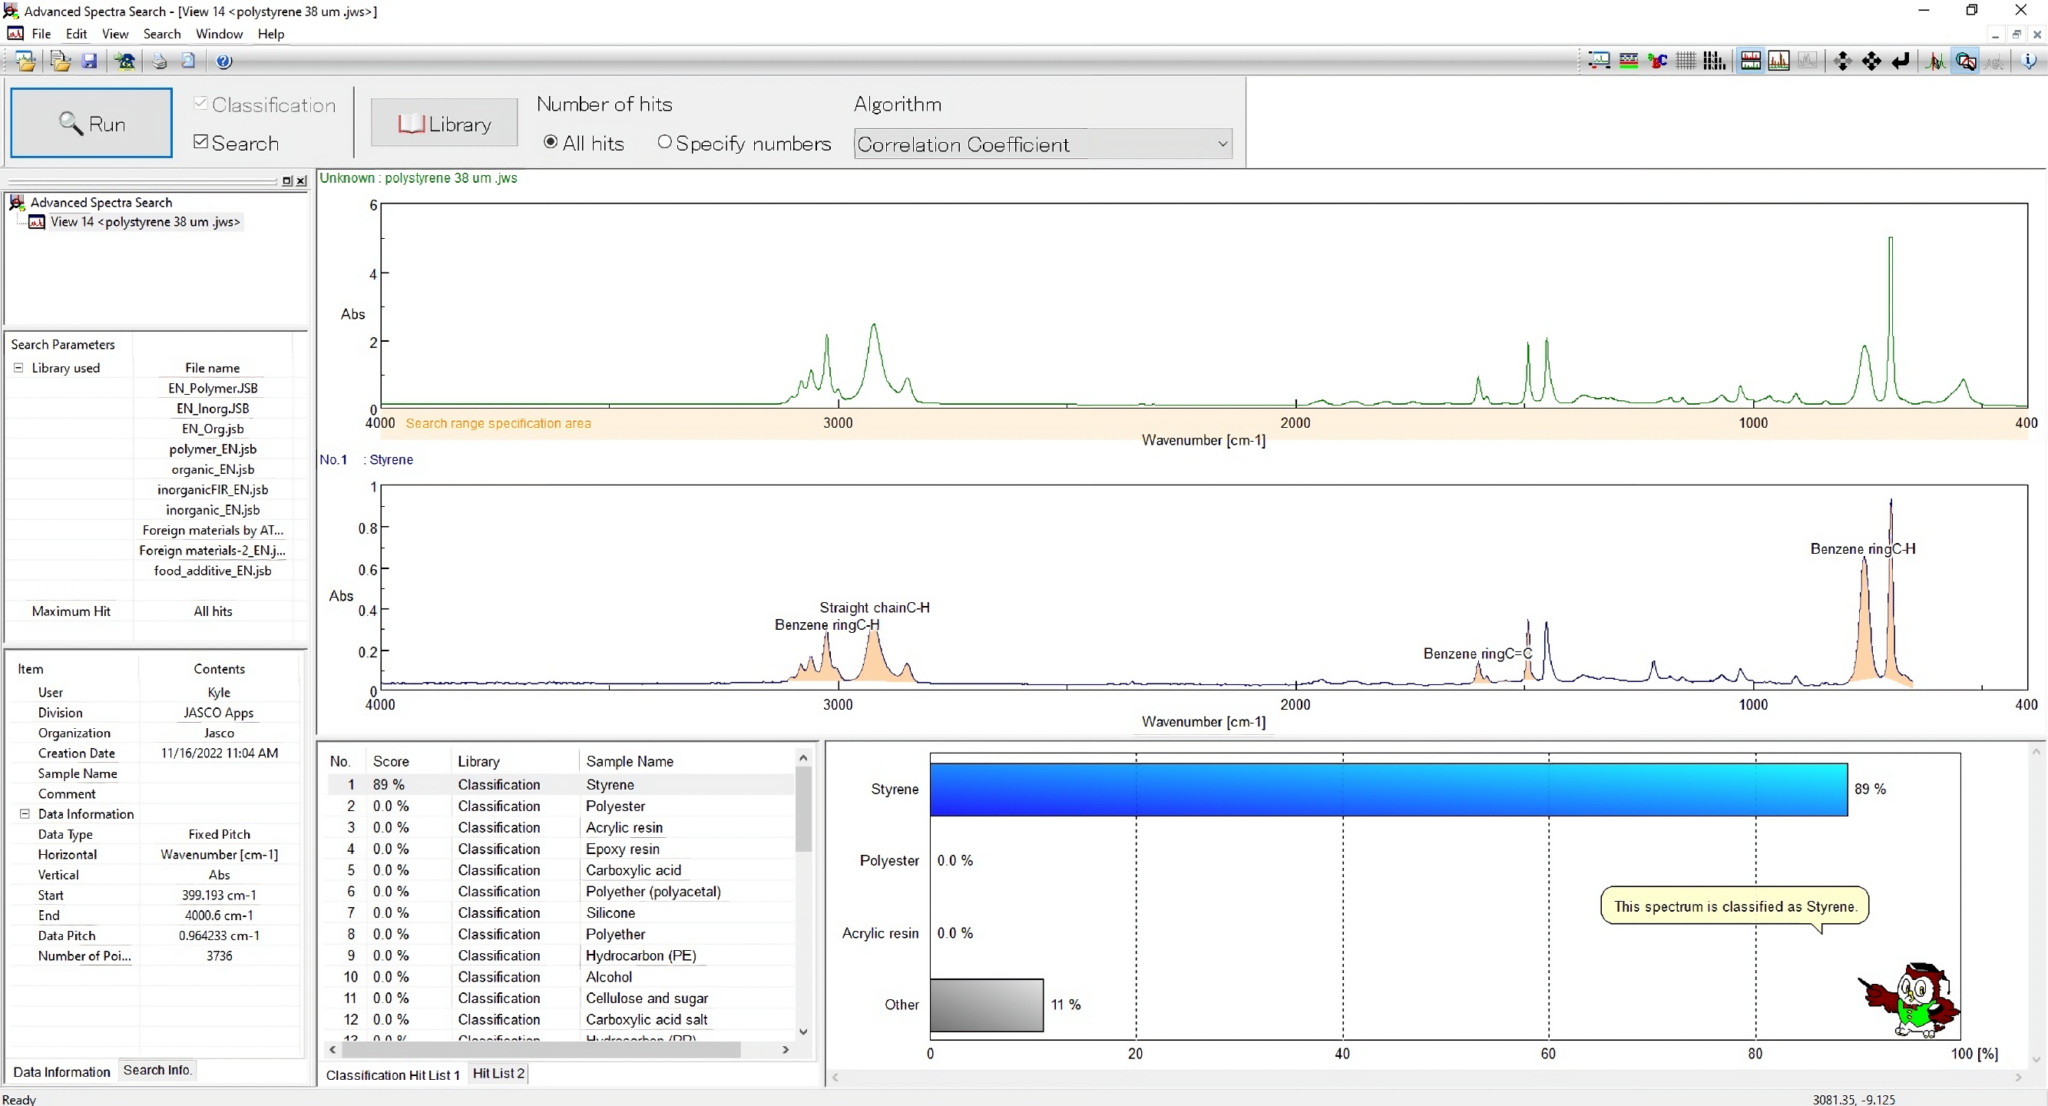Close the left tree panel with X

(x=301, y=181)
